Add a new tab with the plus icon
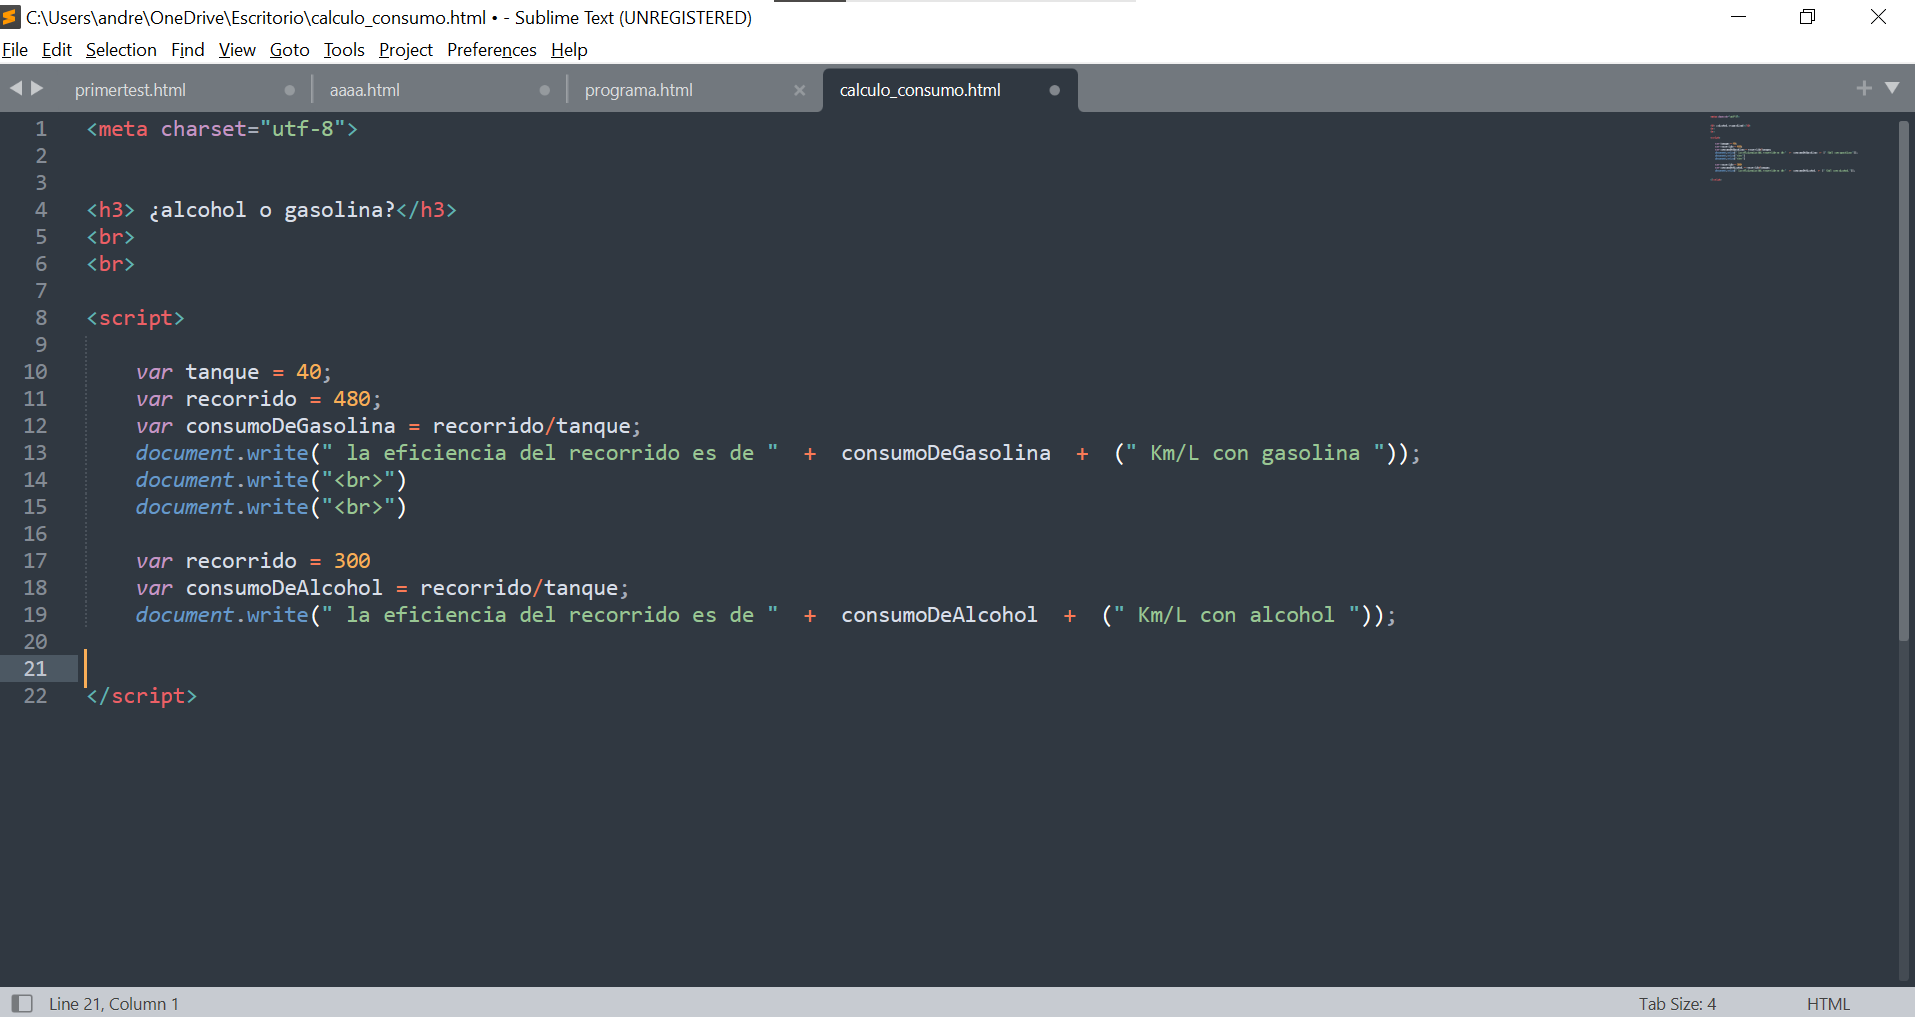The width and height of the screenshot is (1915, 1017). (x=1864, y=88)
